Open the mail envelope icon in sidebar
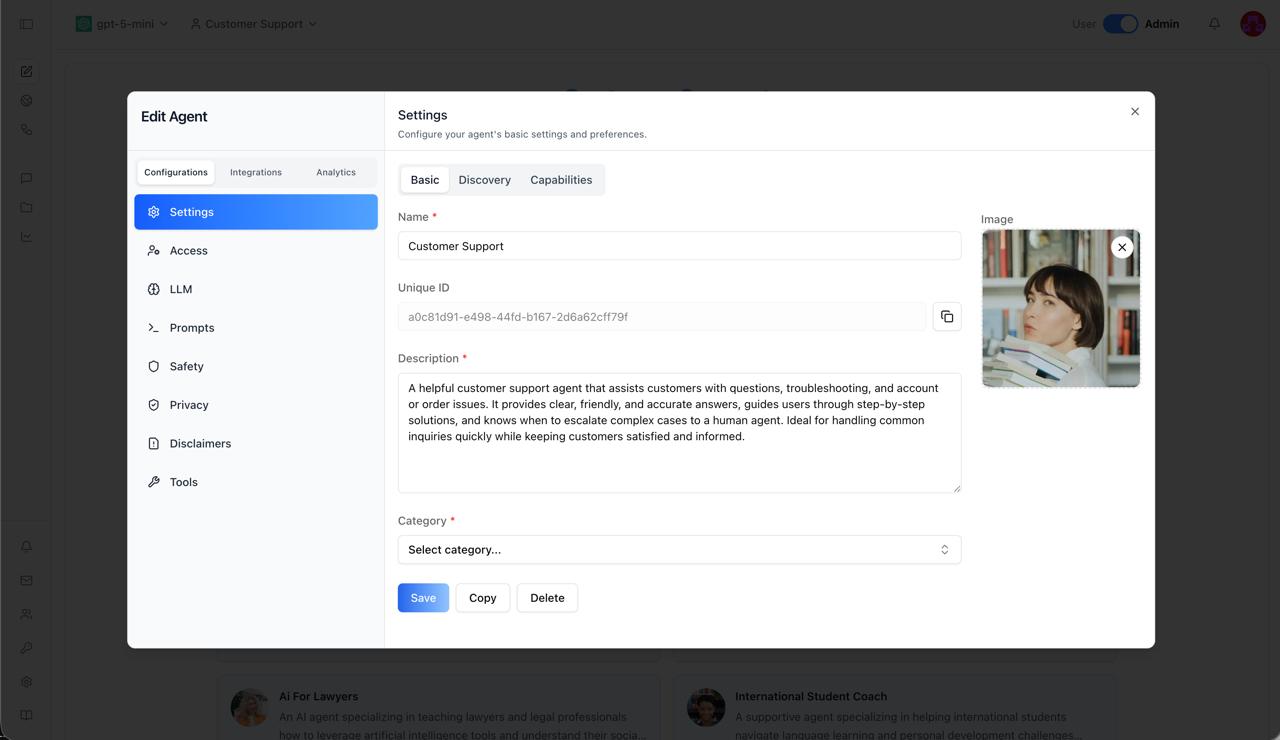The width and height of the screenshot is (1280, 740). tap(27, 580)
